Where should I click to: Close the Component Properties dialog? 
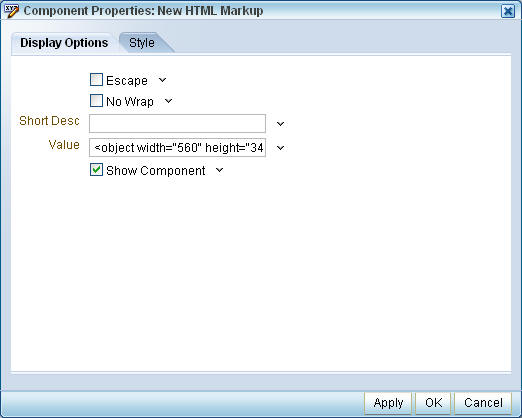coord(508,11)
